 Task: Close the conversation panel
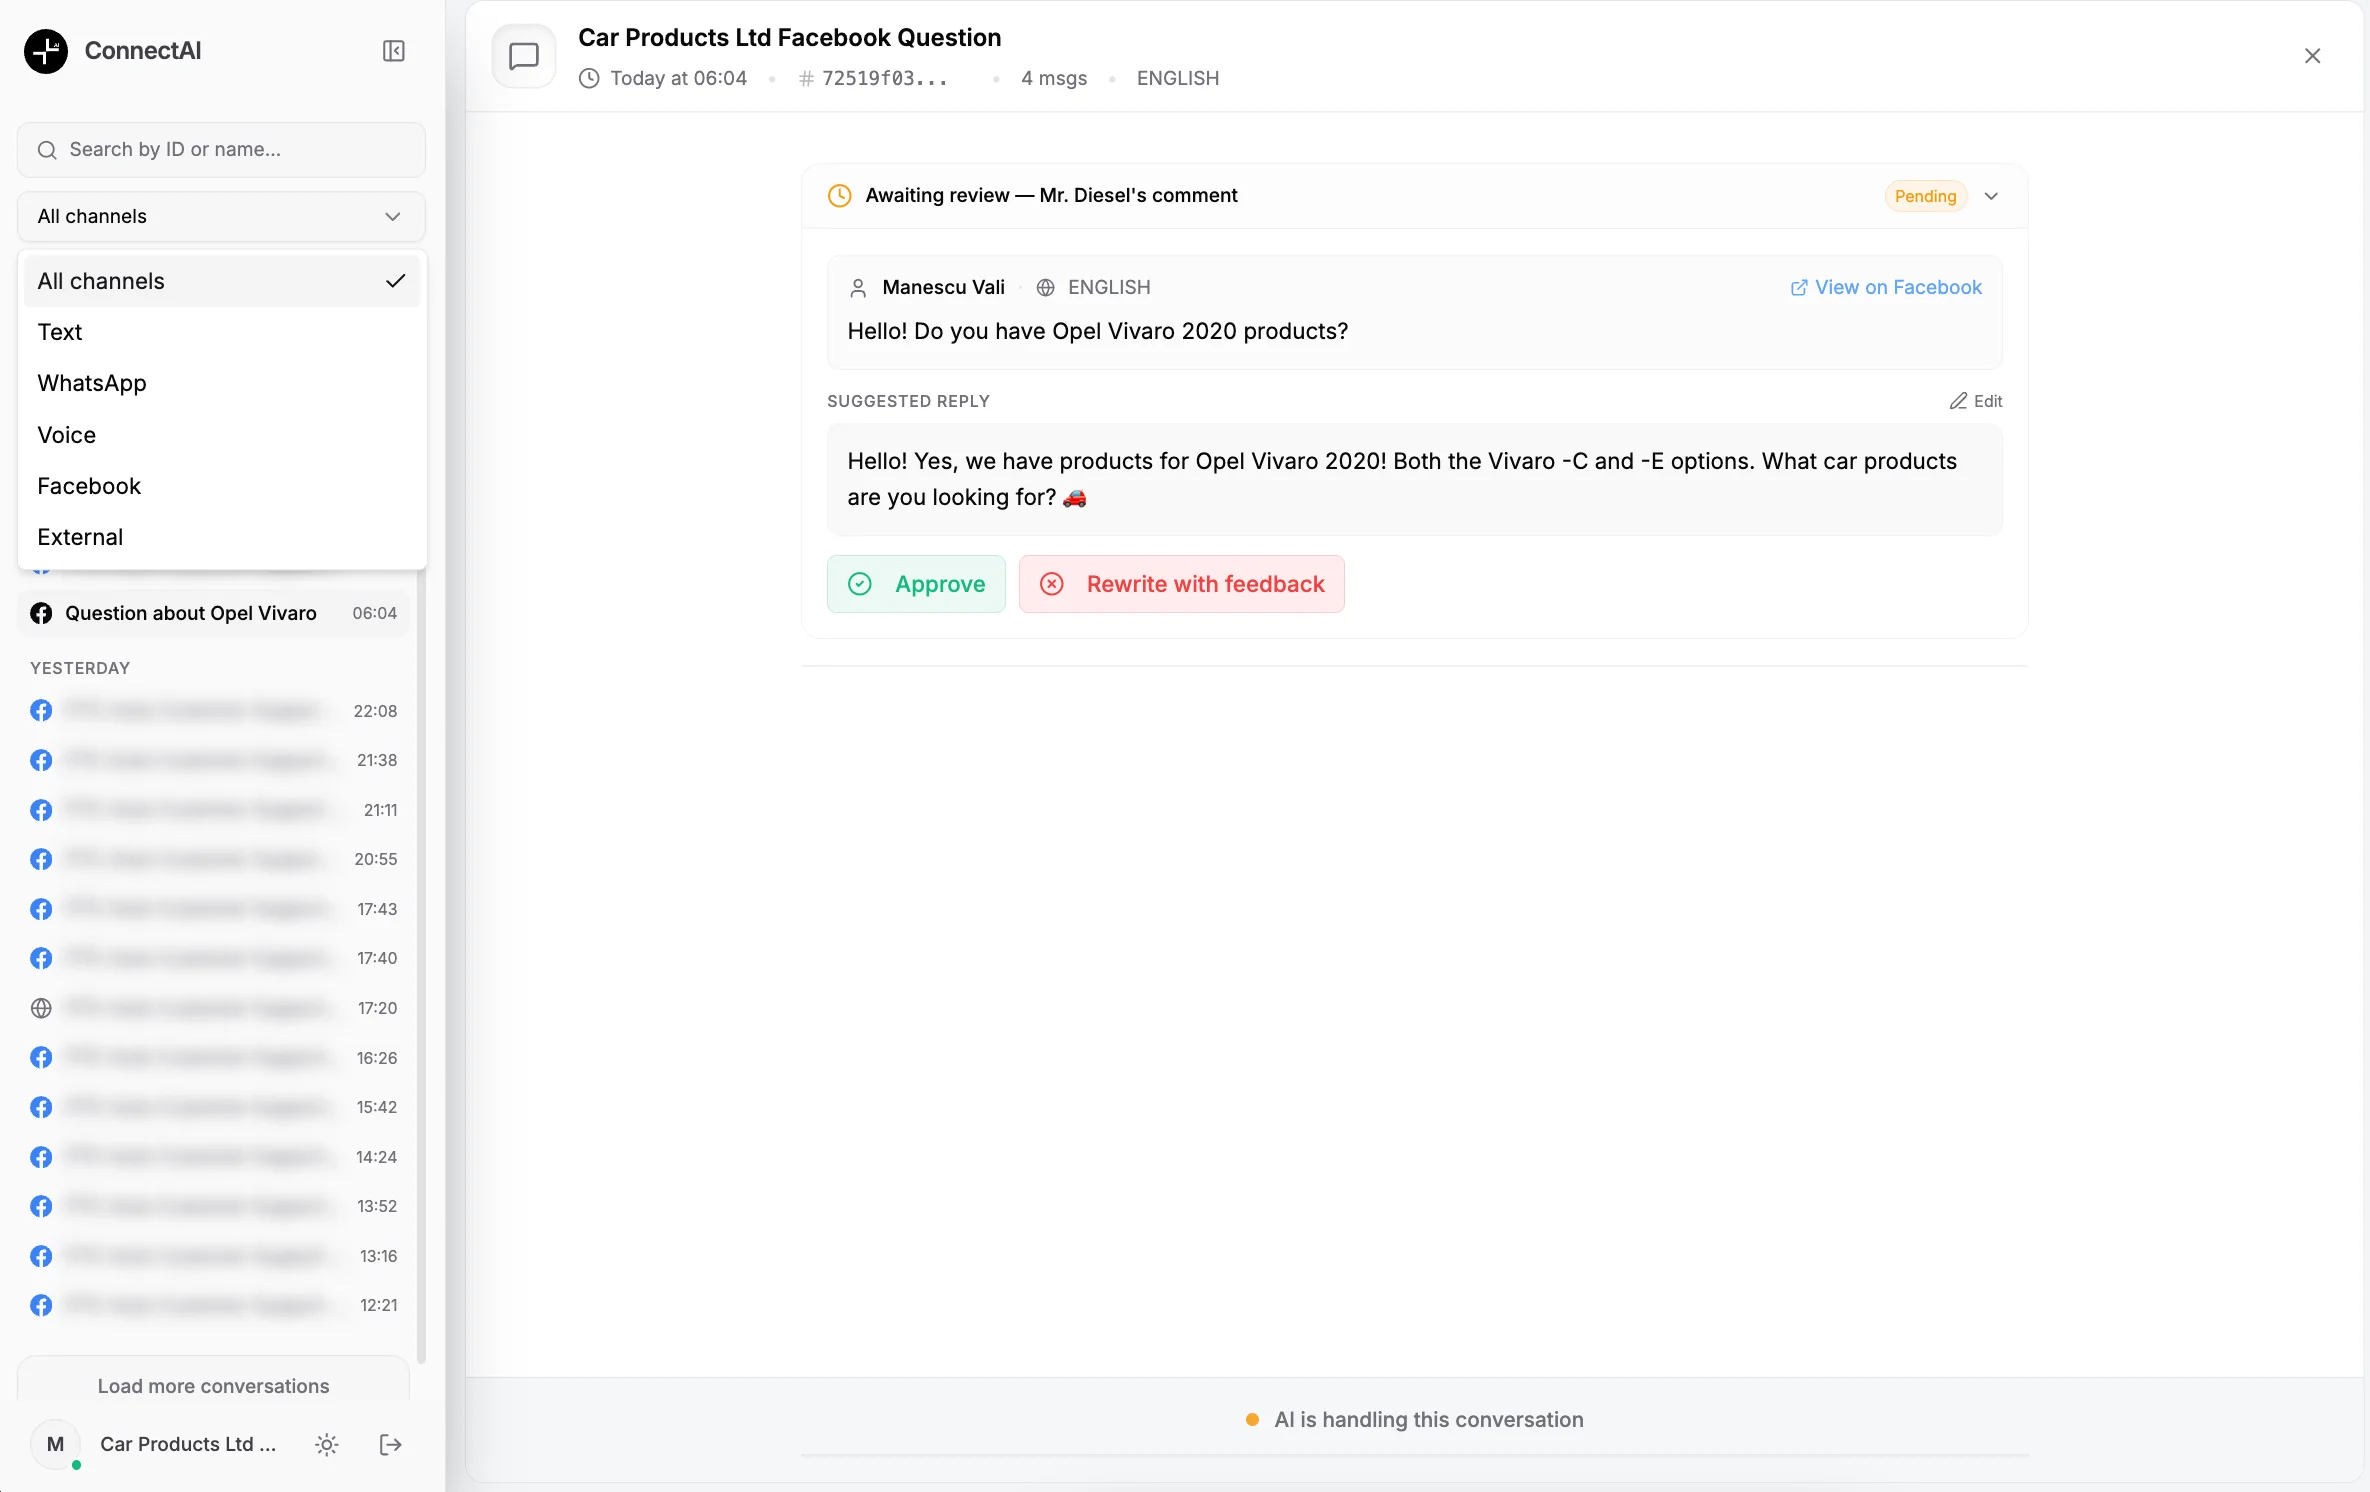pyautogui.click(x=2312, y=56)
